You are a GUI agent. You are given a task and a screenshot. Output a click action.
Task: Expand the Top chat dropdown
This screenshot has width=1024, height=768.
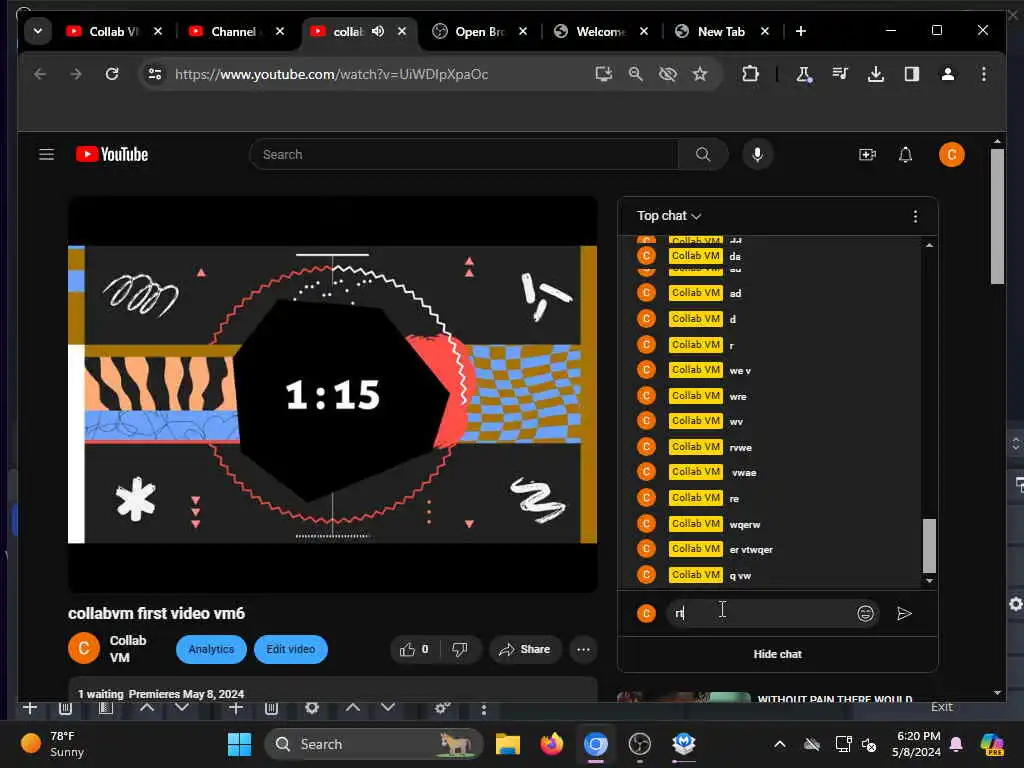pos(669,216)
